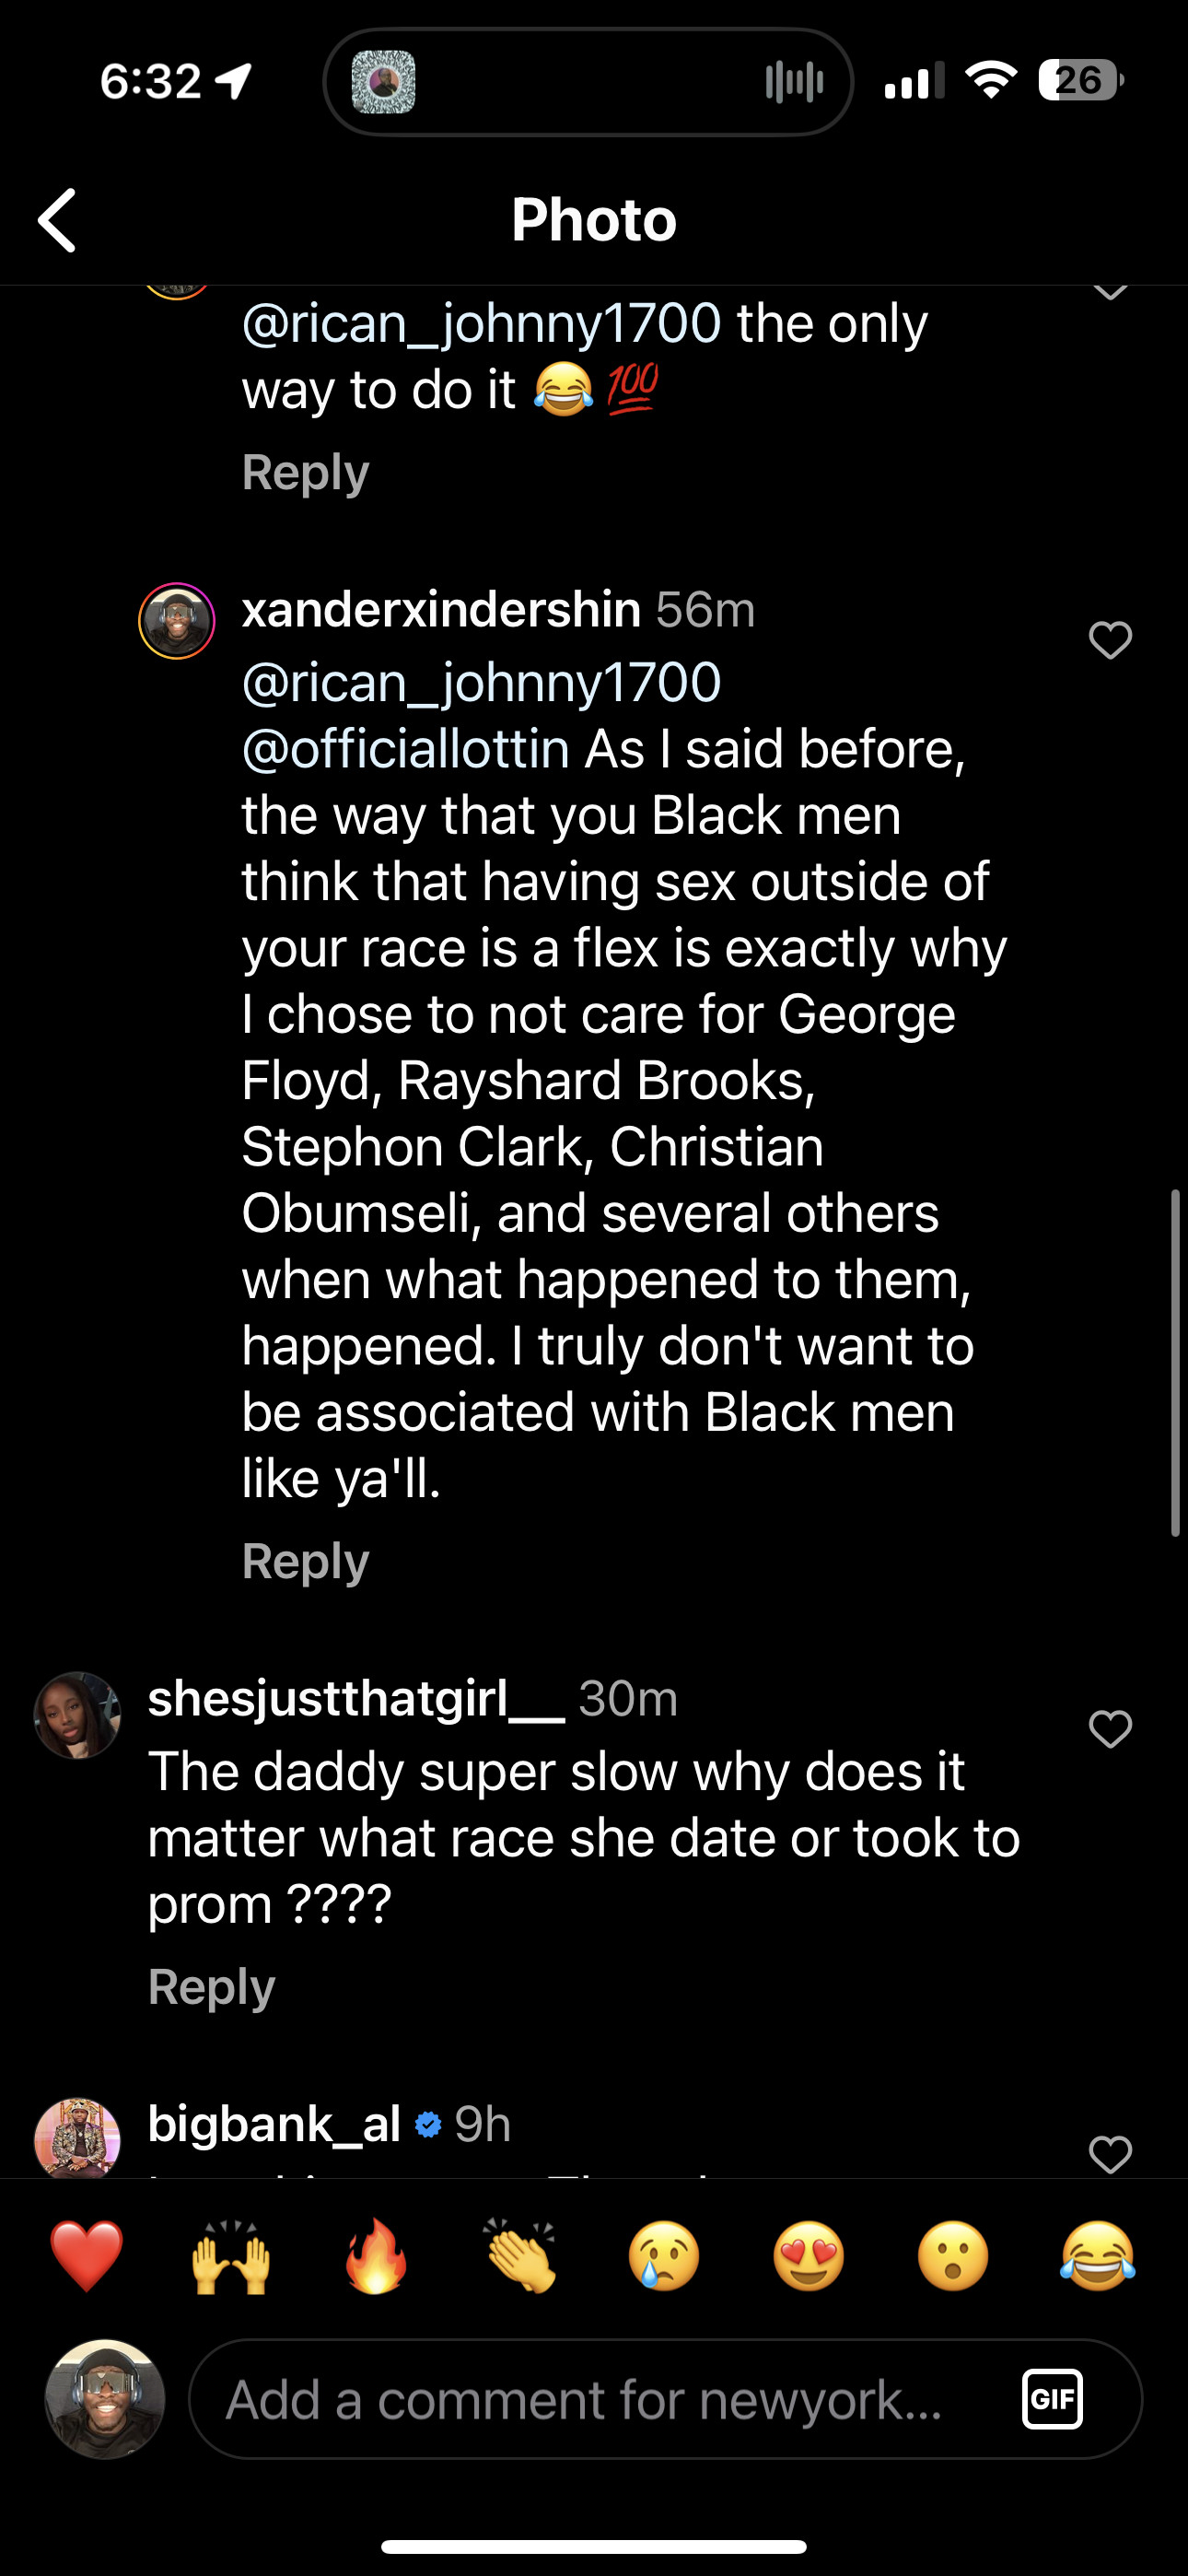Insert the crying face emoji
This screenshot has width=1188, height=2576.
coord(664,2256)
